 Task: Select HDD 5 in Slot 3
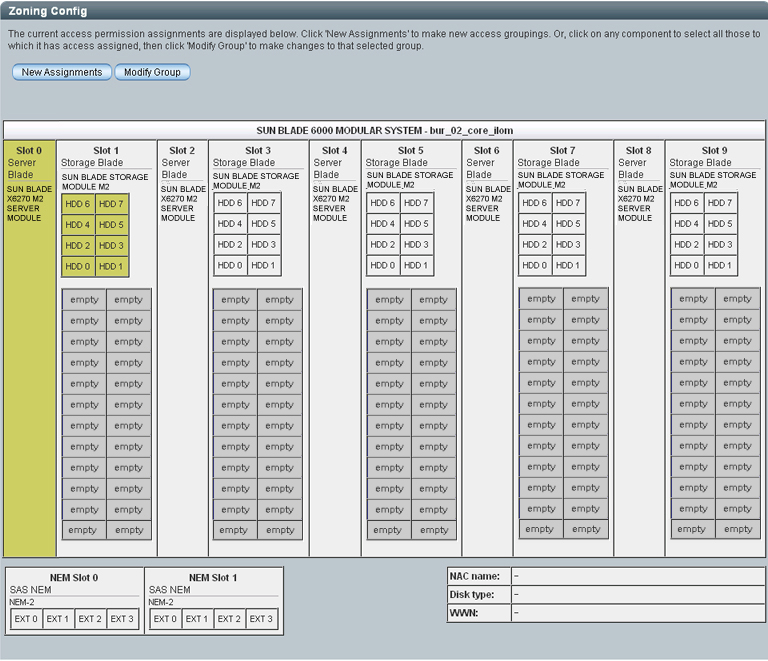(264, 224)
